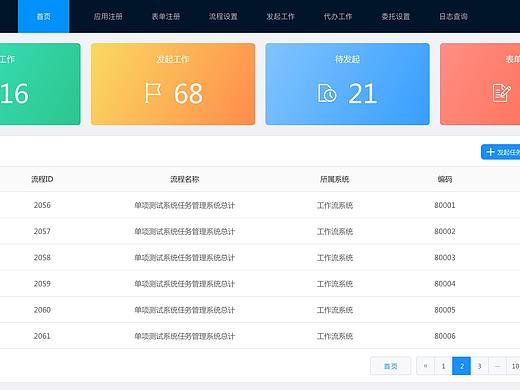Select flow ID 2059 cell
This screenshot has width=520, height=390.
pyautogui.click(x=42, y=284)
